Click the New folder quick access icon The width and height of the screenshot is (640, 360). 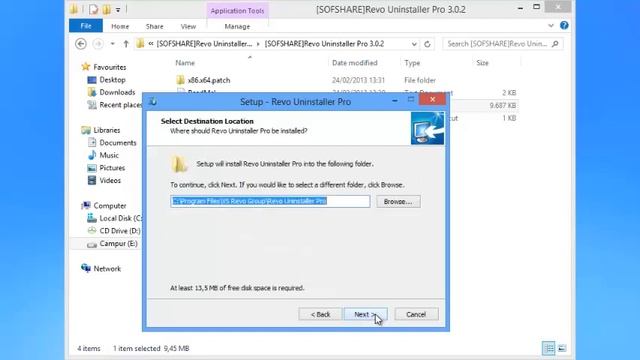(x=106, y=9)
